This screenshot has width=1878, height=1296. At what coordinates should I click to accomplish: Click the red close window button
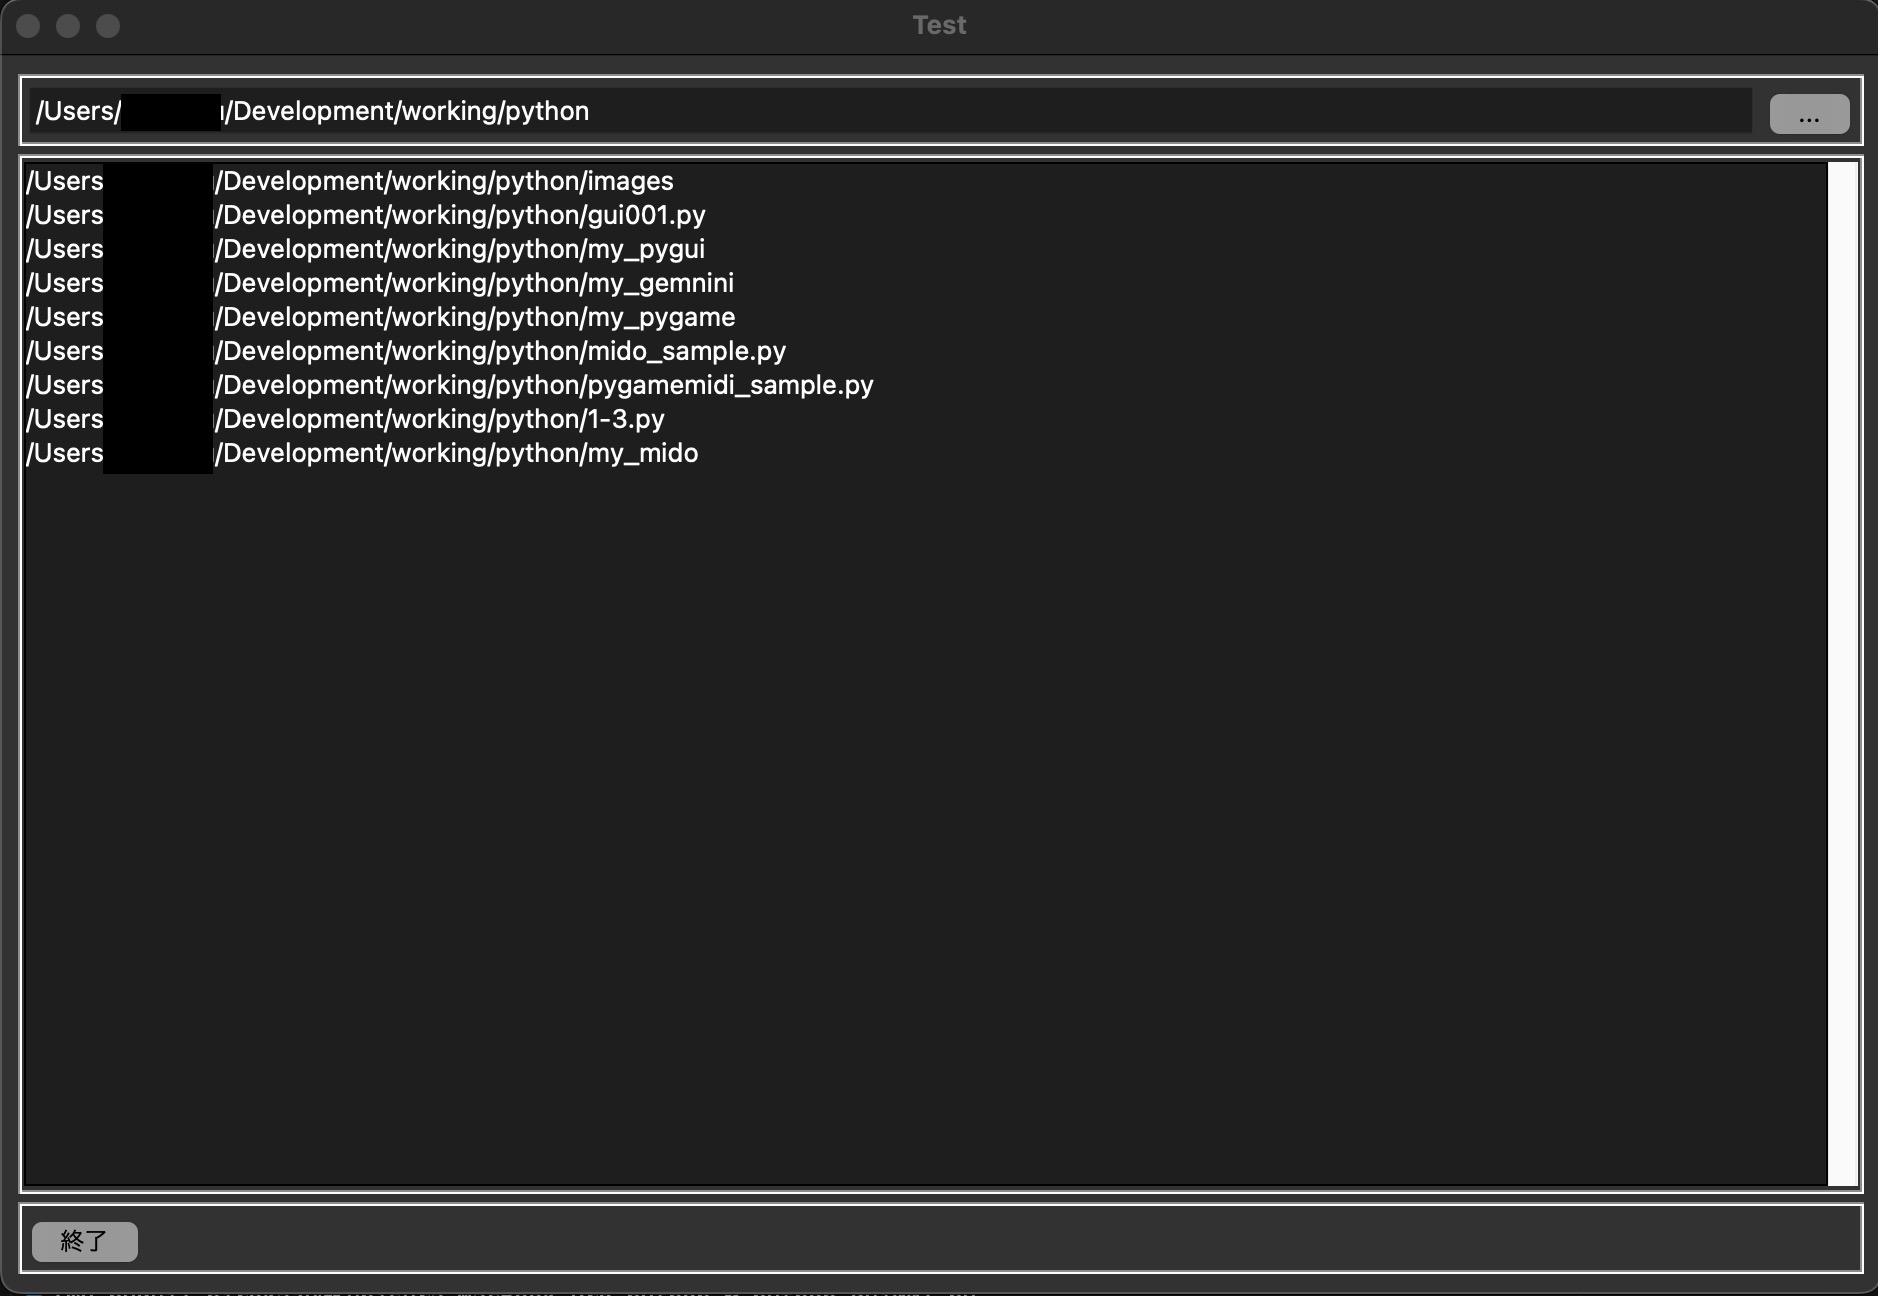pyautogui.click(x=29, y=25)
